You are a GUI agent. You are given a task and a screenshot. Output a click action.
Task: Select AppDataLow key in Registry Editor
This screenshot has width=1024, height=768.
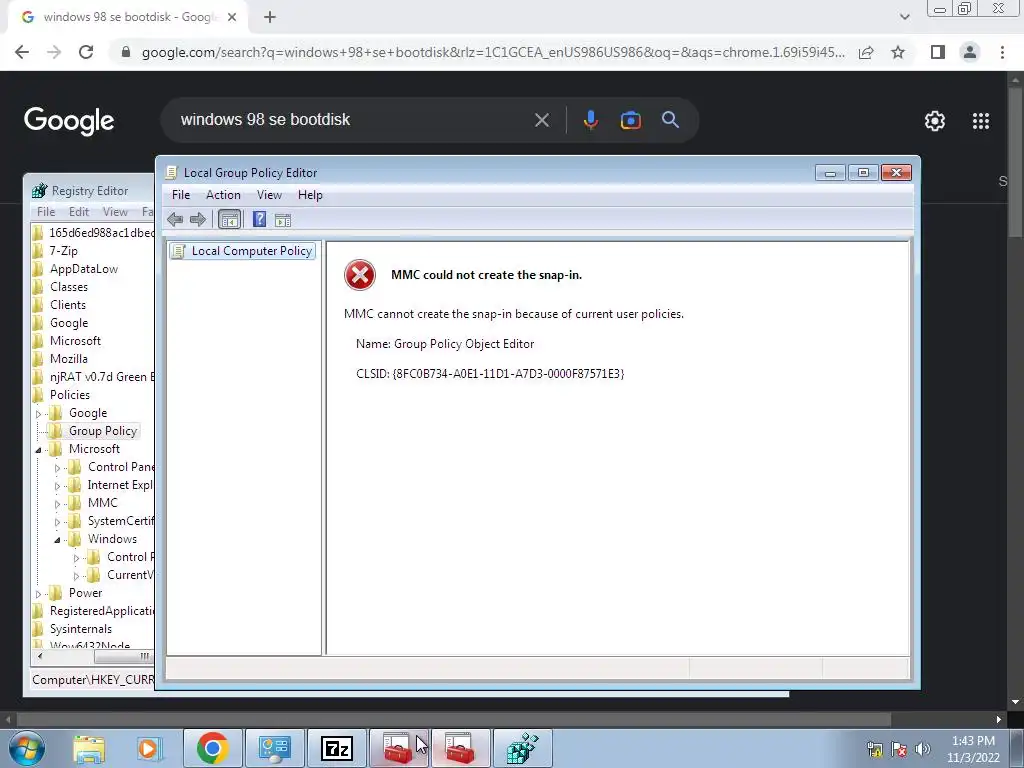(x=84, y=269)
